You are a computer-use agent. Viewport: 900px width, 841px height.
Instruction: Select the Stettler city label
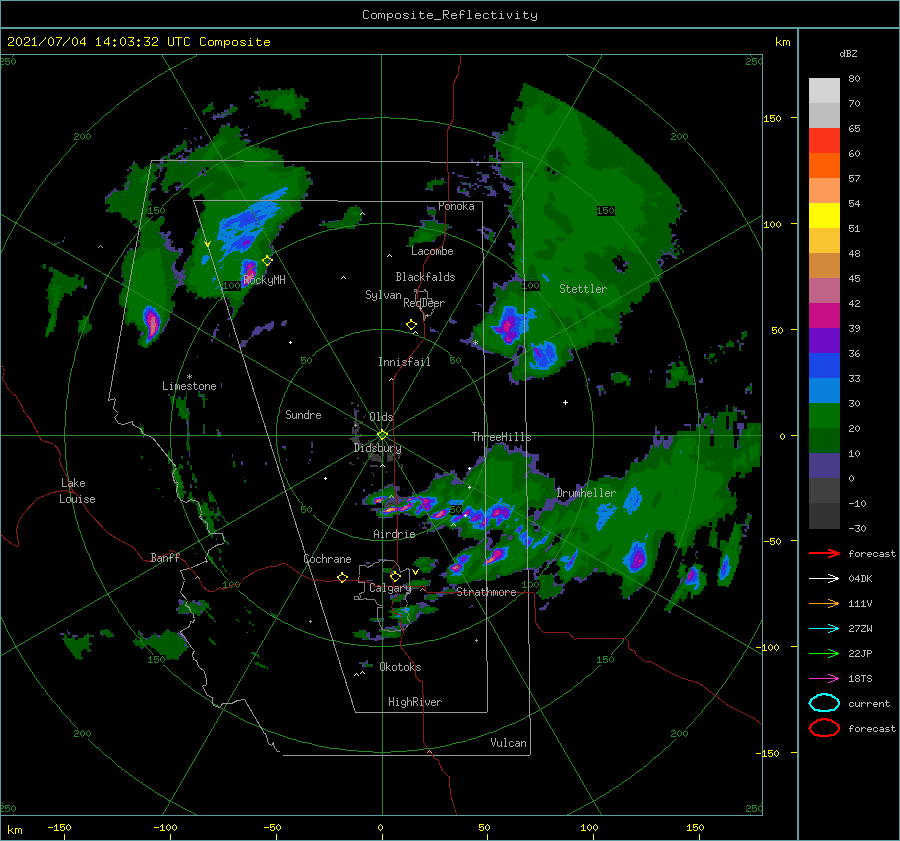coord(583,289)
